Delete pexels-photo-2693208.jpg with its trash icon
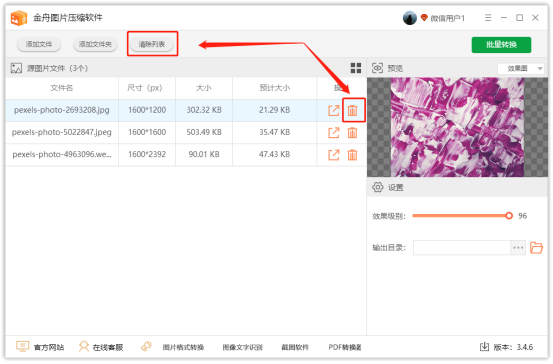553x364 pixels. (x=352, y=110)
